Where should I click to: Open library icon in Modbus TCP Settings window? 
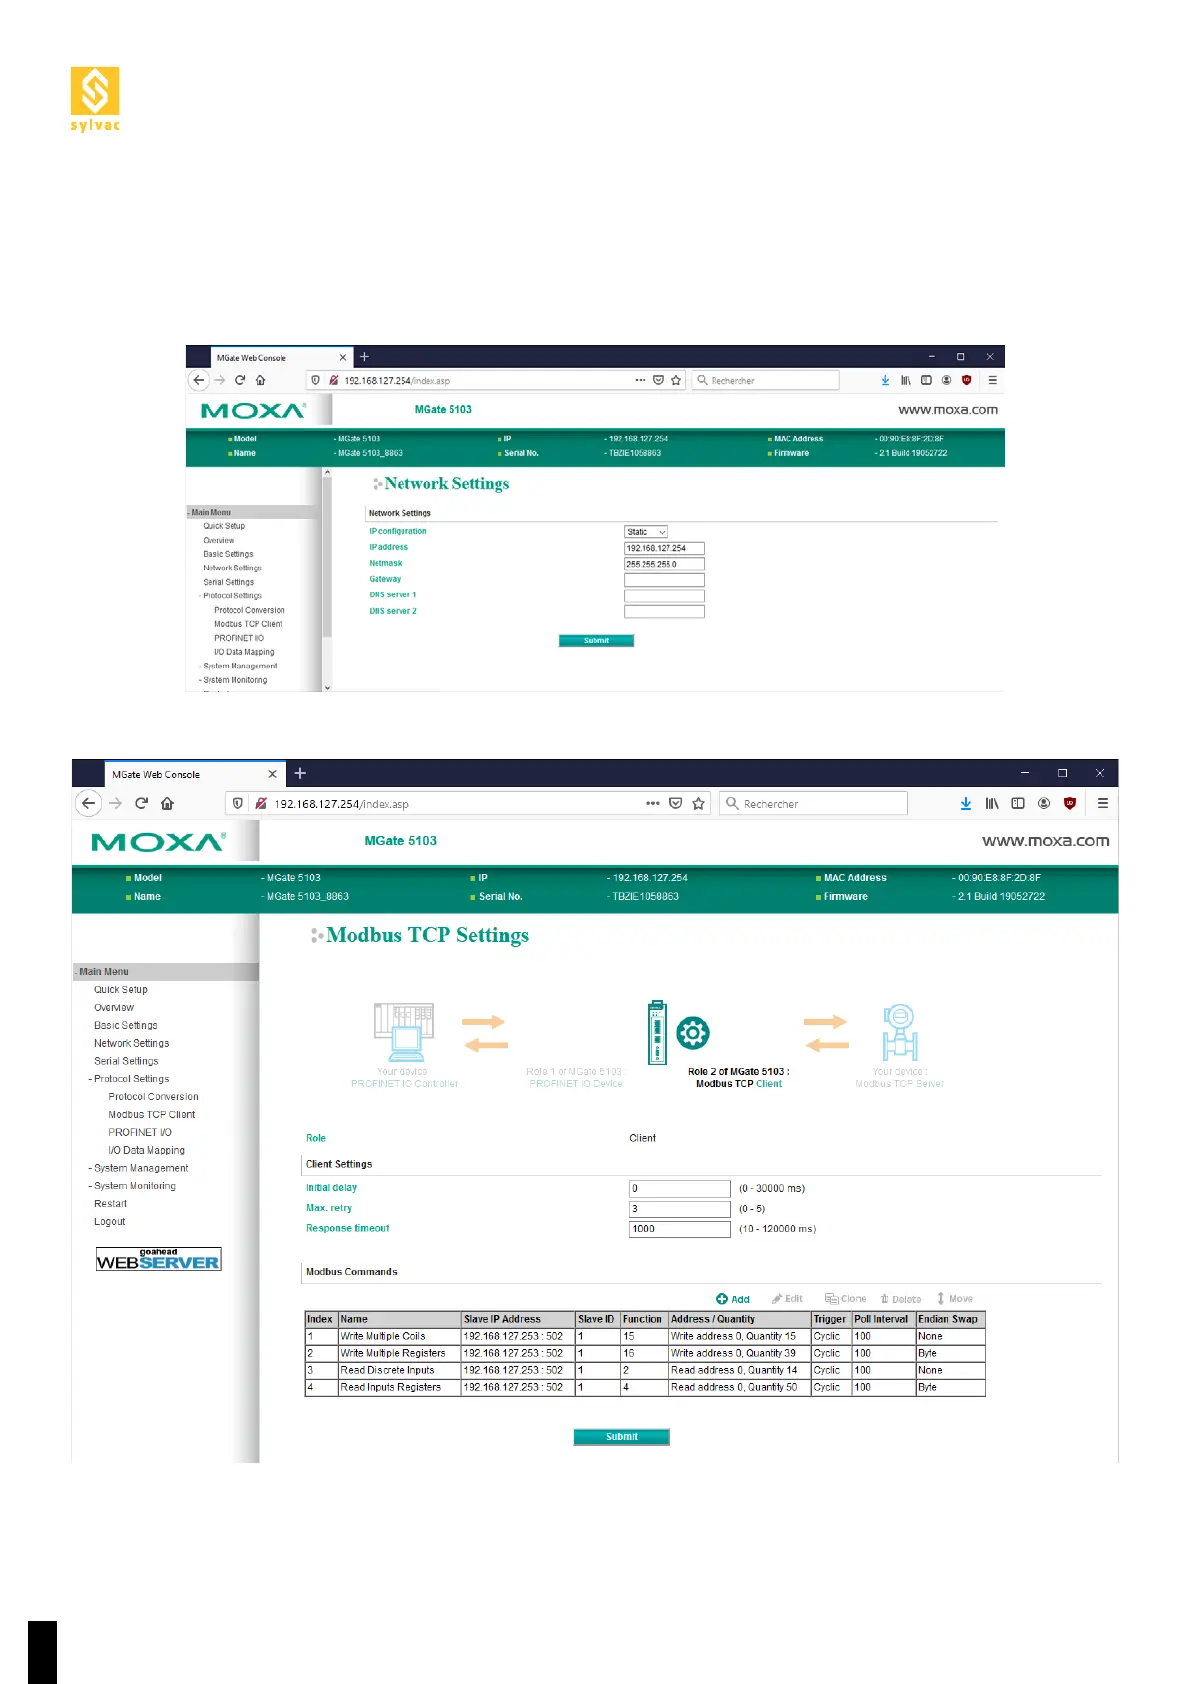click(x=992, y=803)
